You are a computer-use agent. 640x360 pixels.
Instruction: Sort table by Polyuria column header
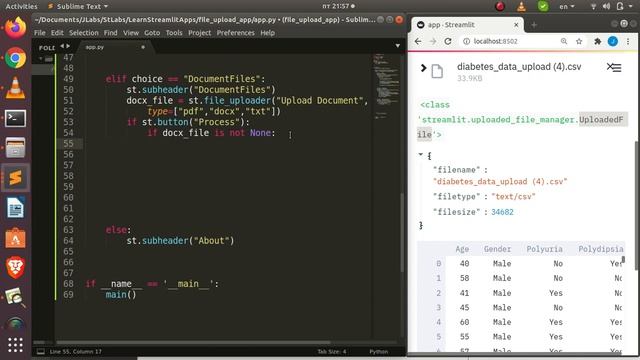[544, 249]
